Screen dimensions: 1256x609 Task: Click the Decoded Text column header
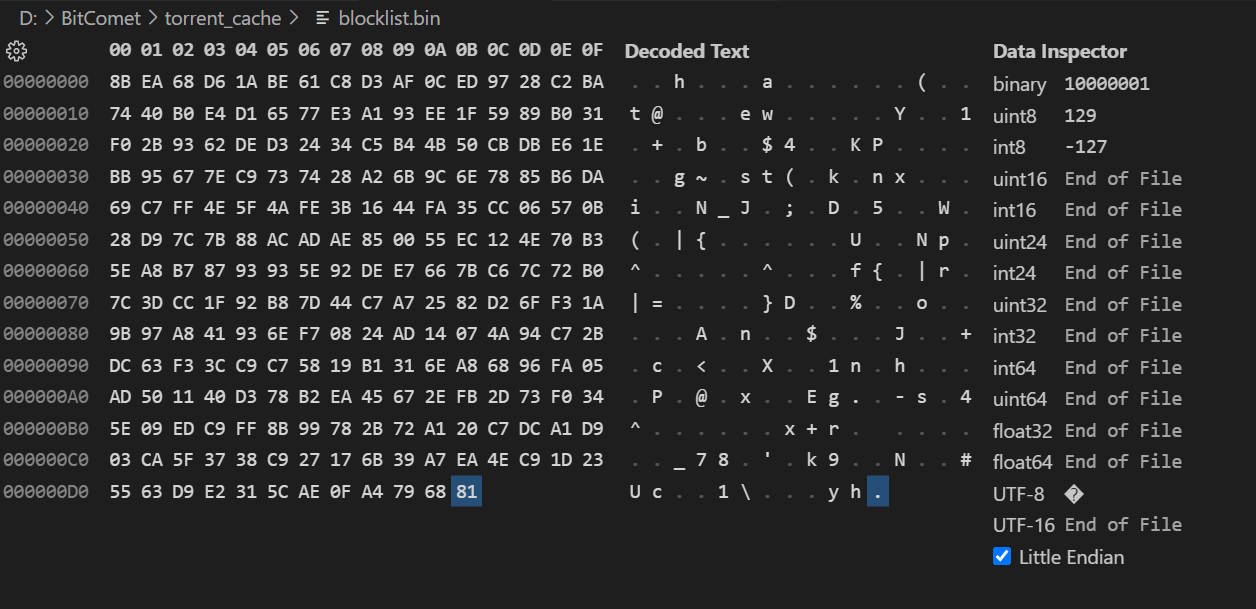pos(686,51)
